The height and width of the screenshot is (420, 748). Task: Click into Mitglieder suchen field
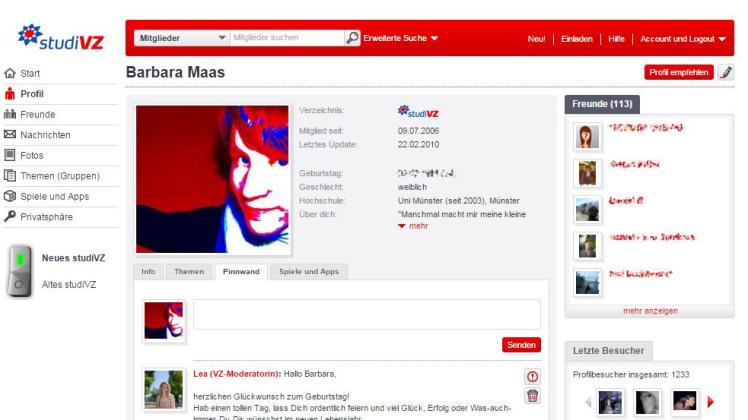point(287,38)
